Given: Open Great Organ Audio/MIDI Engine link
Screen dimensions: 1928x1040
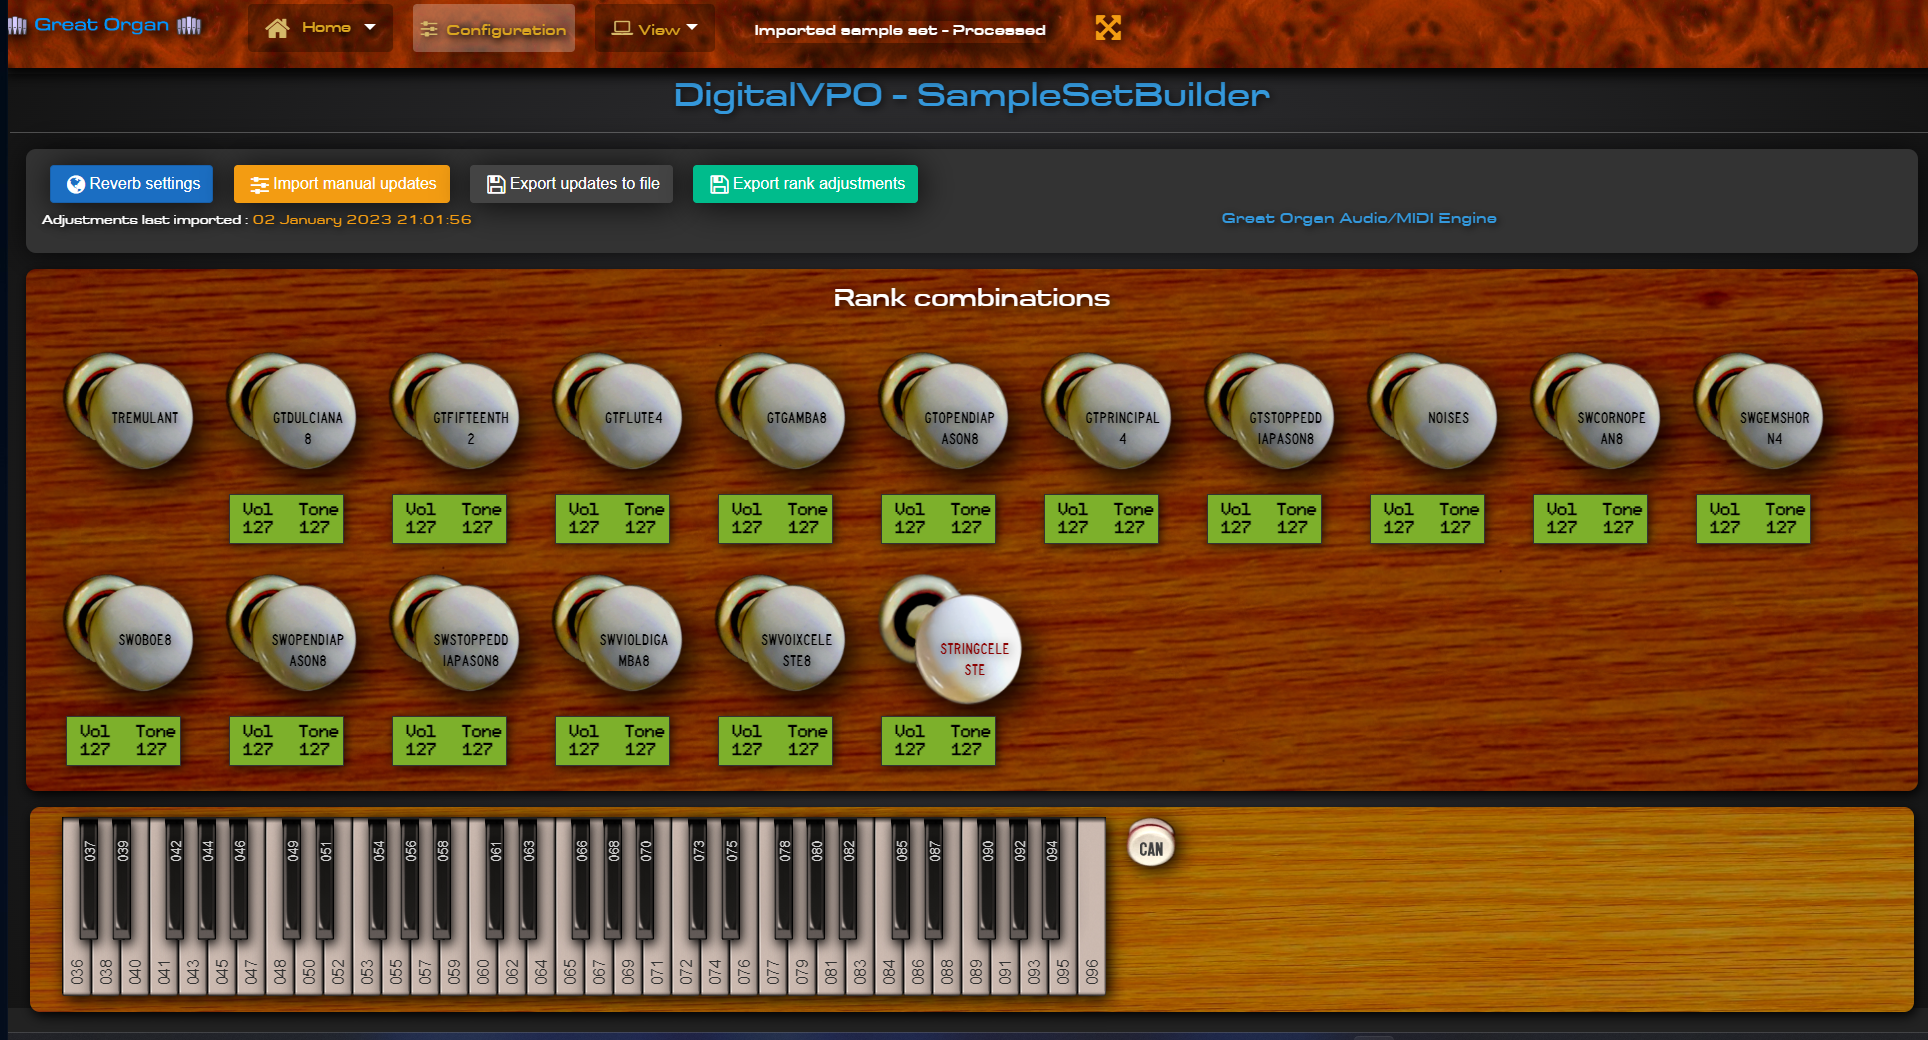Looking at the screenshot, I should coord(1359,218).
